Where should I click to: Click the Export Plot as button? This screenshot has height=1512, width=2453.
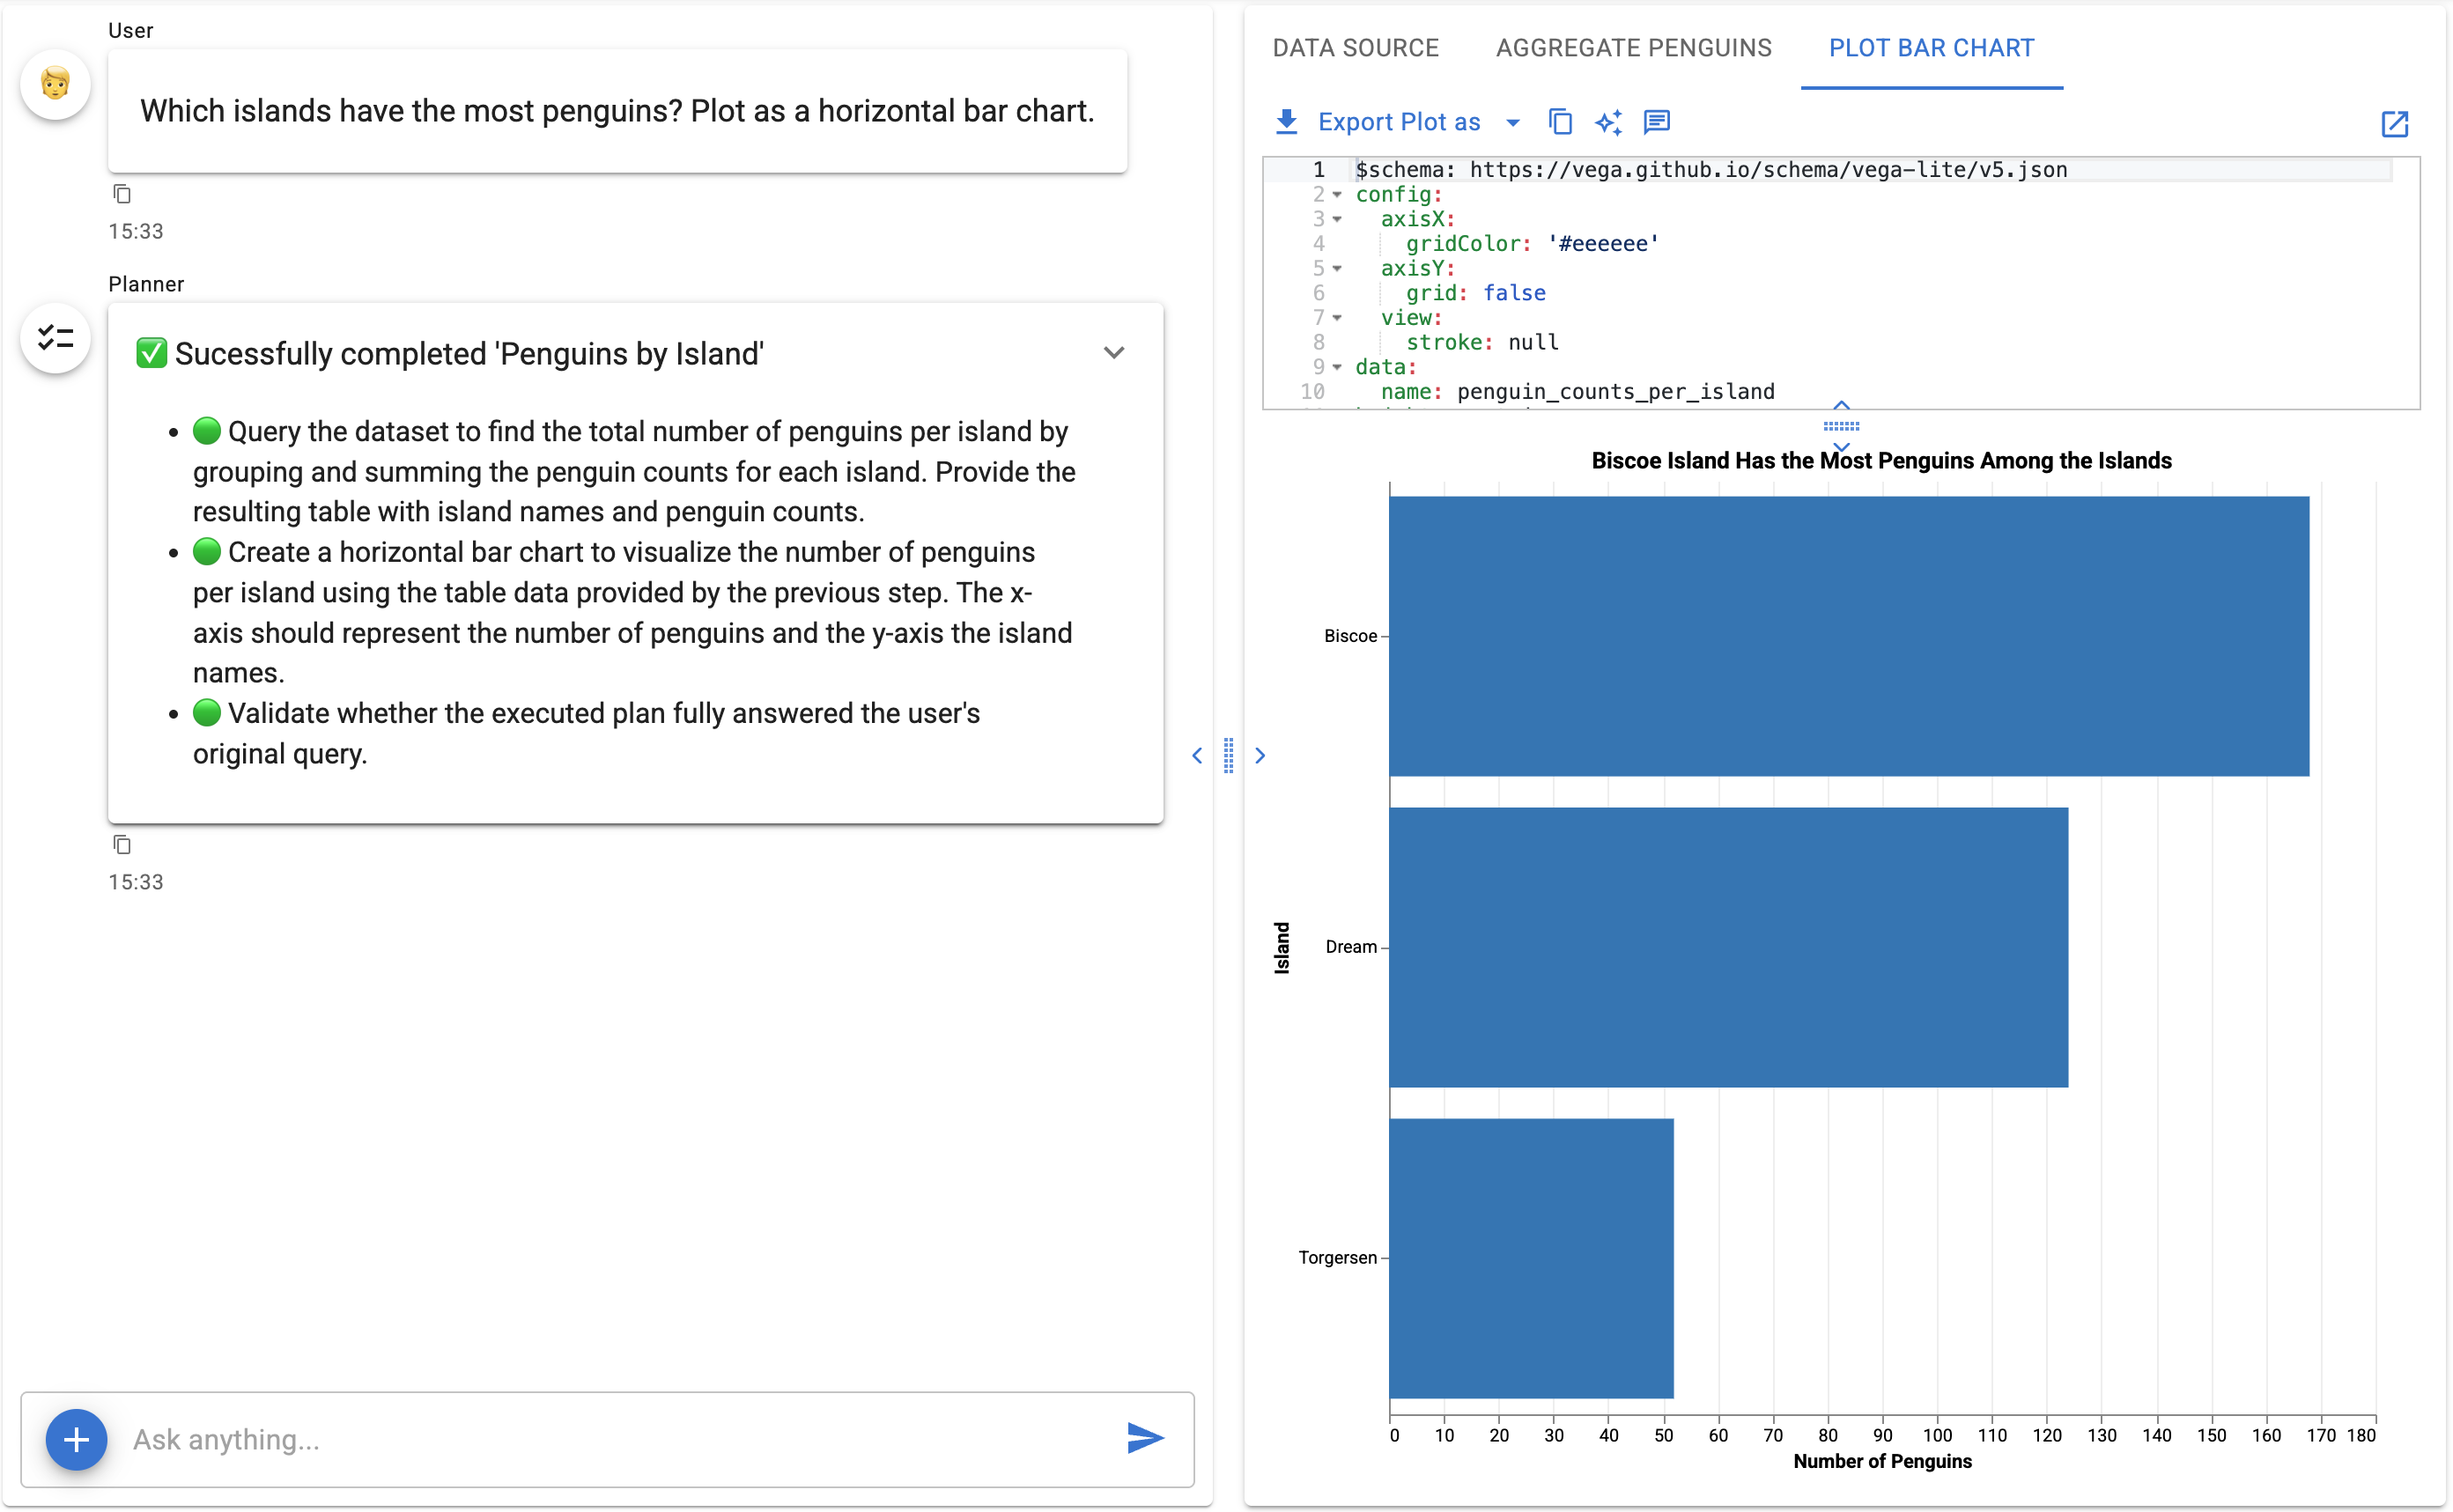pos(1398,122)
